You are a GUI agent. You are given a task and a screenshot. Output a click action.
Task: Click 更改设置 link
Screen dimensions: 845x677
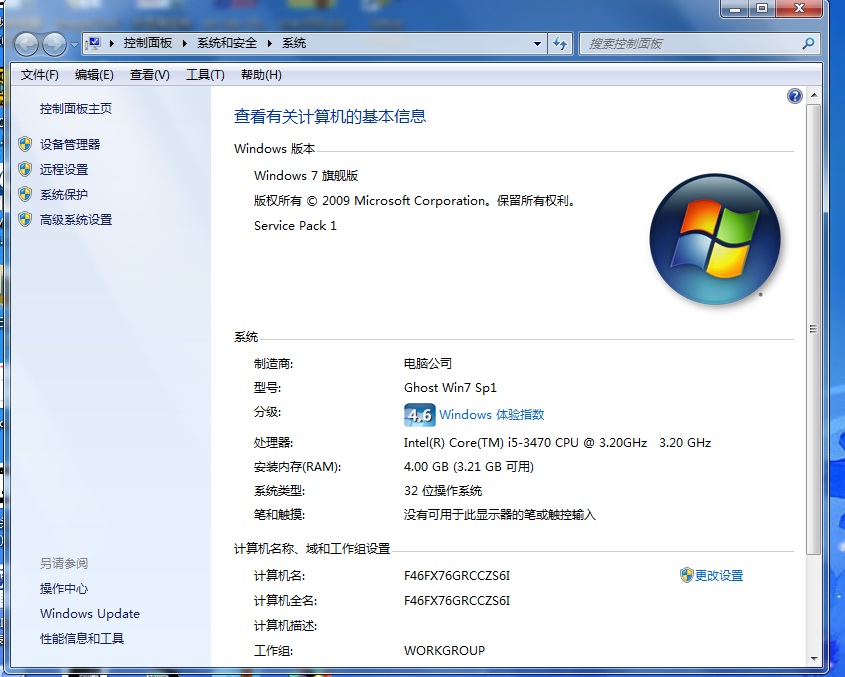click(x=719, y=576)
